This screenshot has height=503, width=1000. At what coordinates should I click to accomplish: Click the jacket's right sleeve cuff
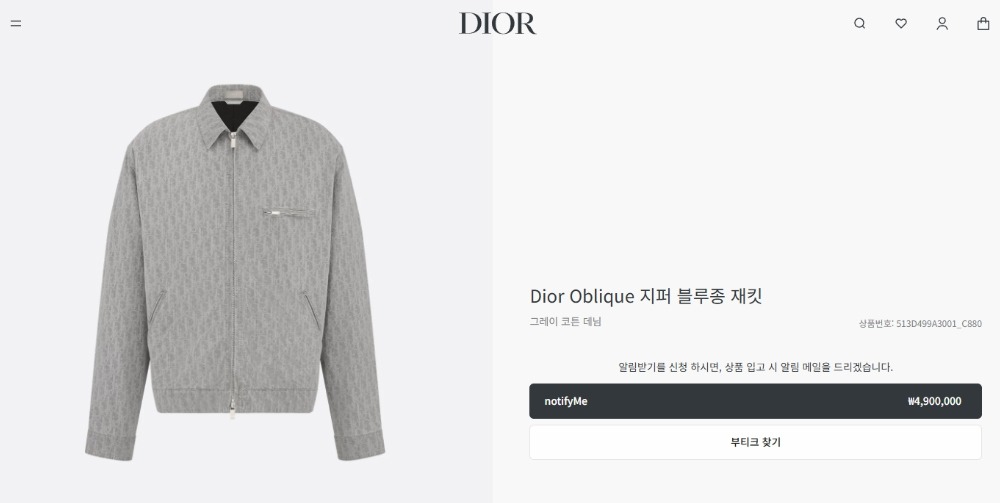pyautogui.click(x=360, y=446)
